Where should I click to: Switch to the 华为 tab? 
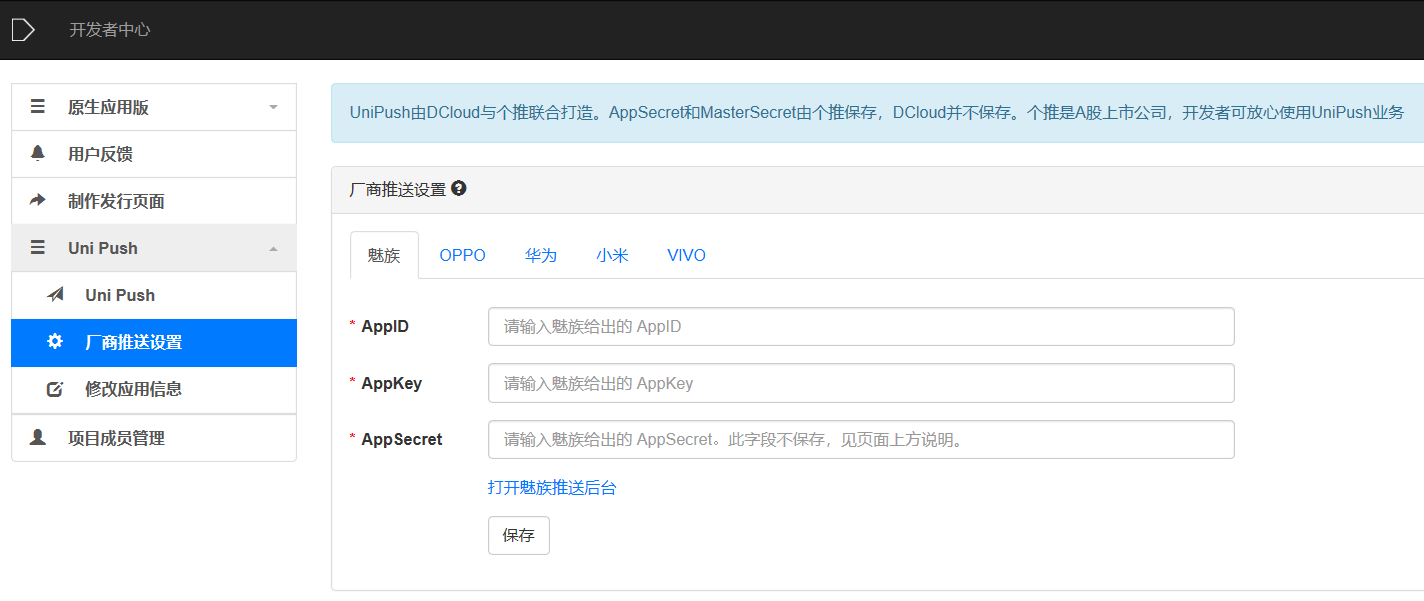541,255
